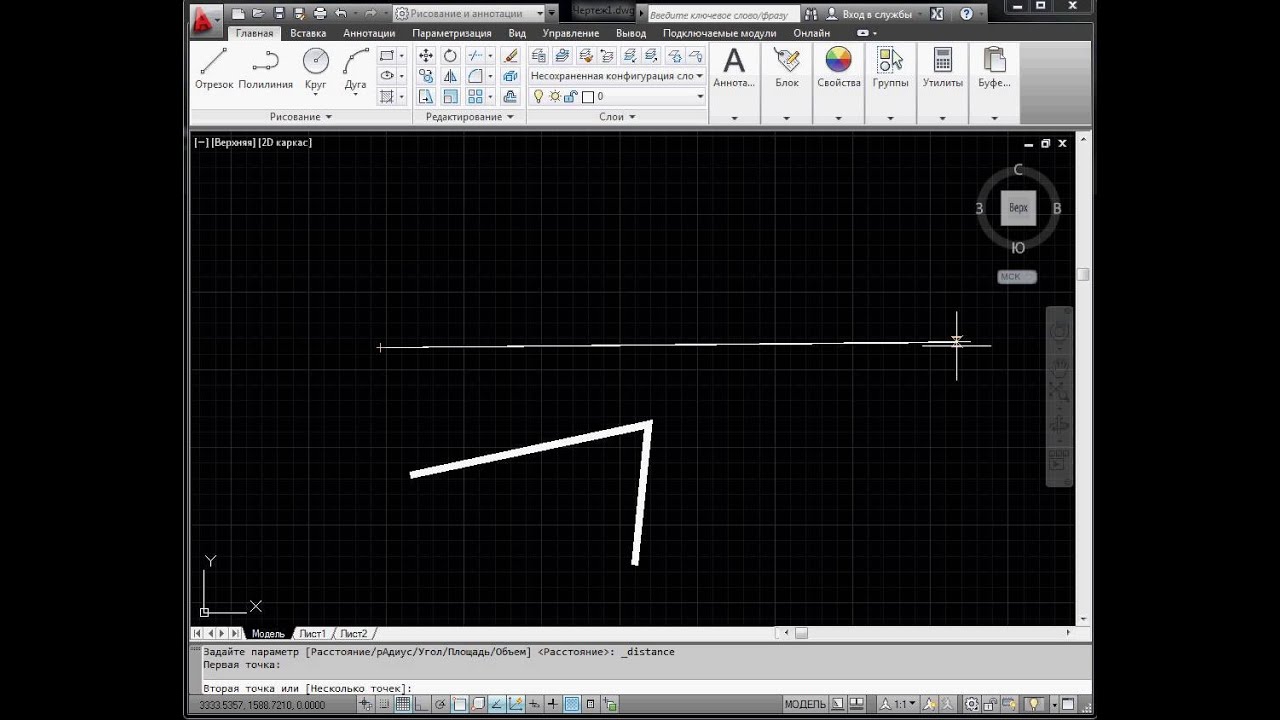Viewport: 1280px width, 720px height.
Task: Activate the Copy tool
Action: [426, 76]
